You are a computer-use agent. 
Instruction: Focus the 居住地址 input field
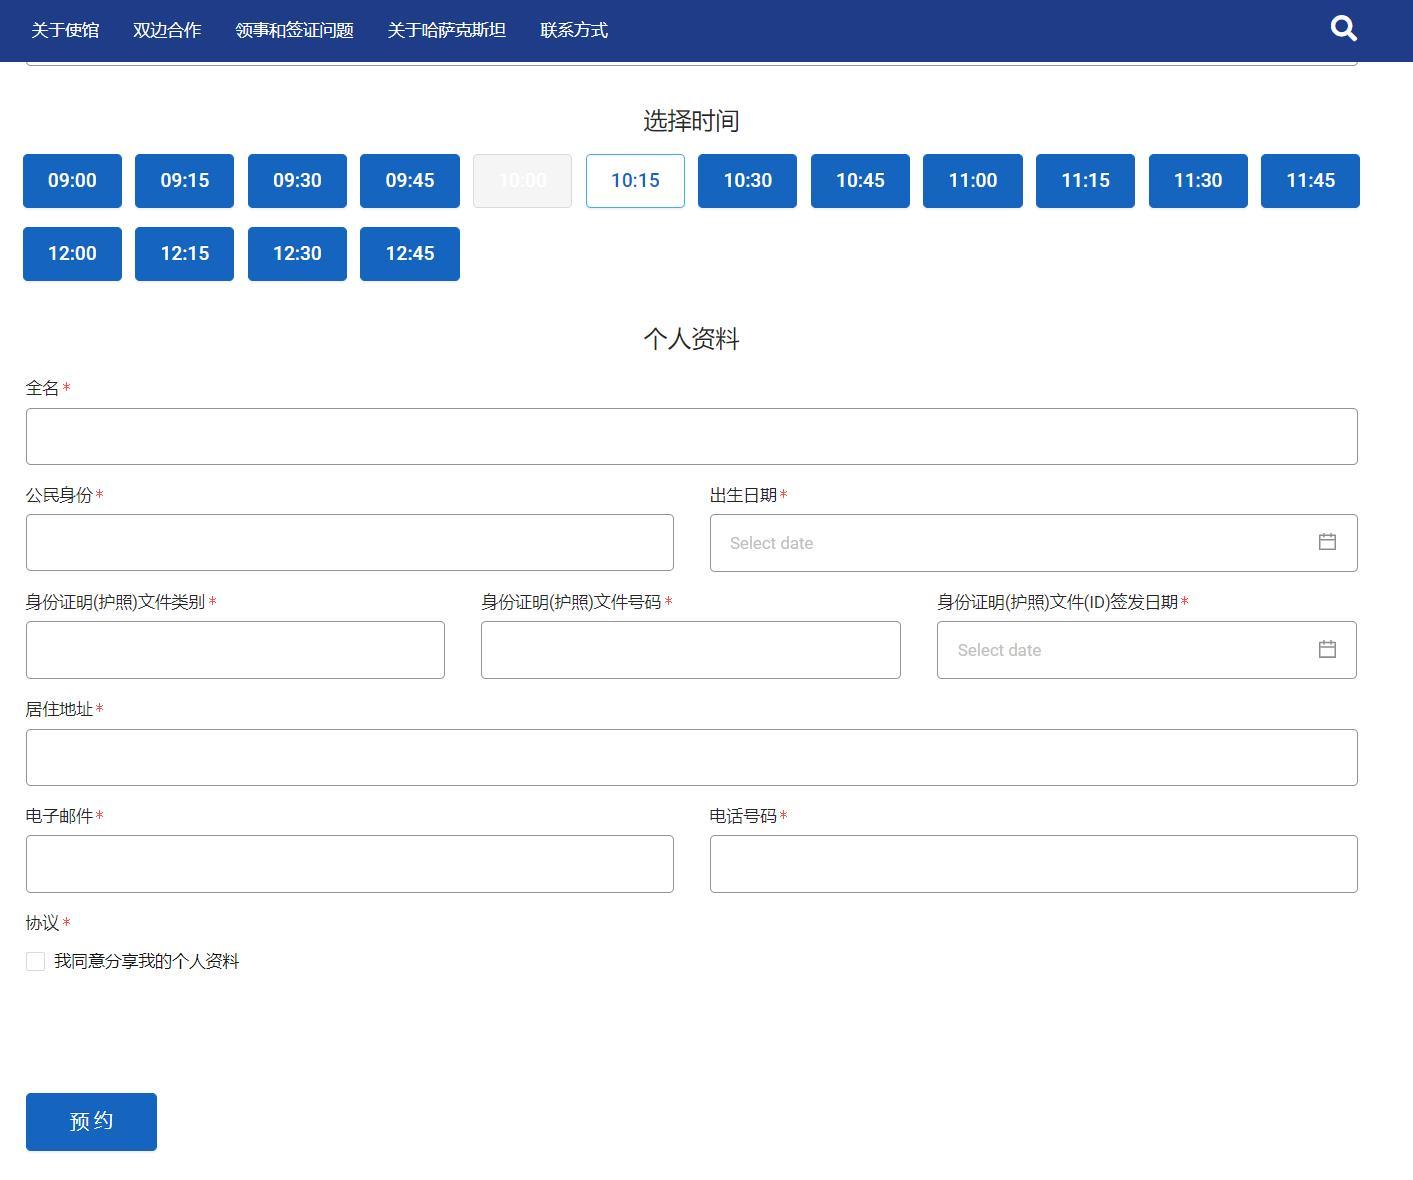coord(692,757)
